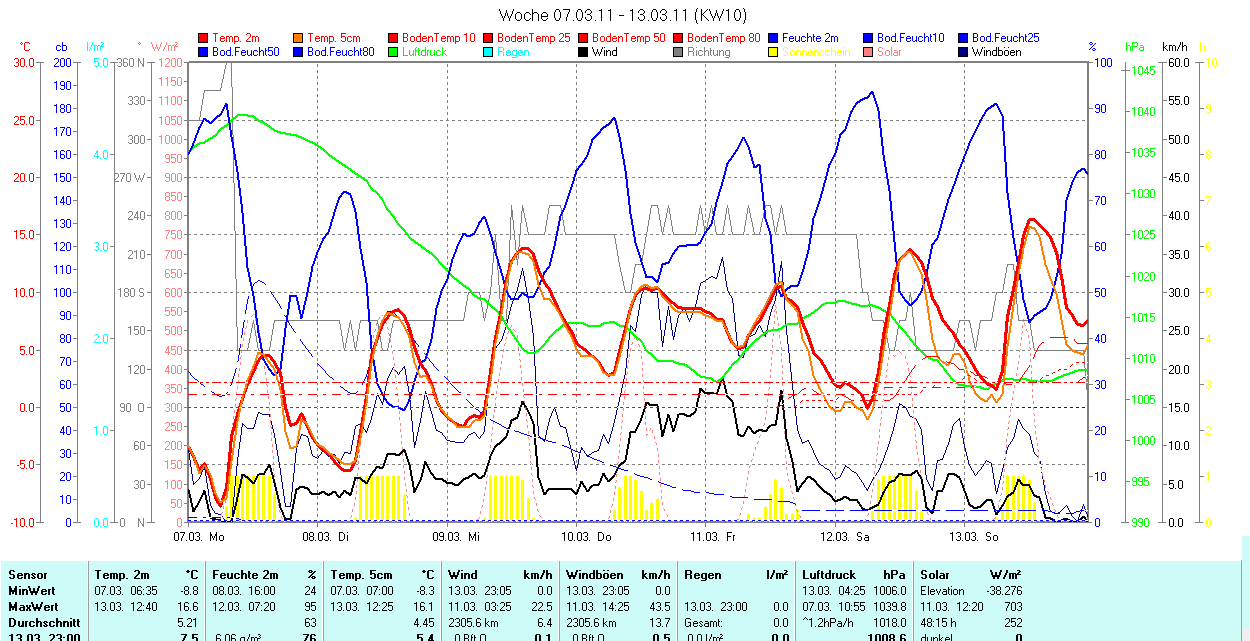The width and height of the screenshot is (1250, 641).
Task: Click the blue Feuchte 2m legend swatch
Action: pyautogui.click(x=774, y=38)
